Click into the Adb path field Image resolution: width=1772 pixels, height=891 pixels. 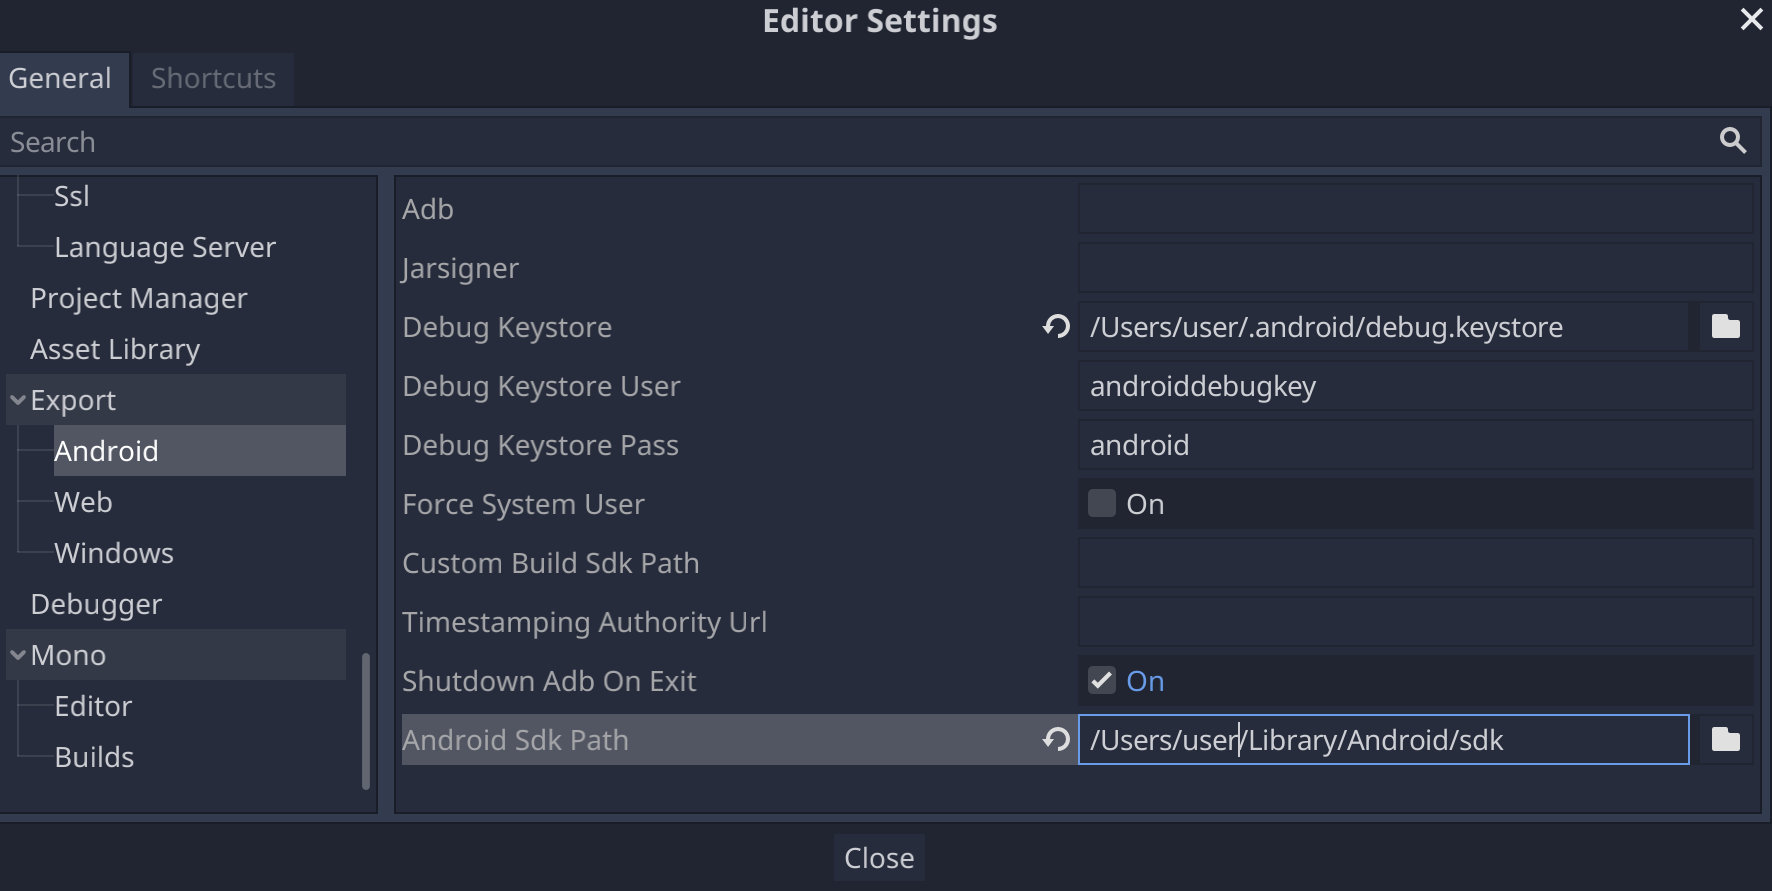point(1414,209)
